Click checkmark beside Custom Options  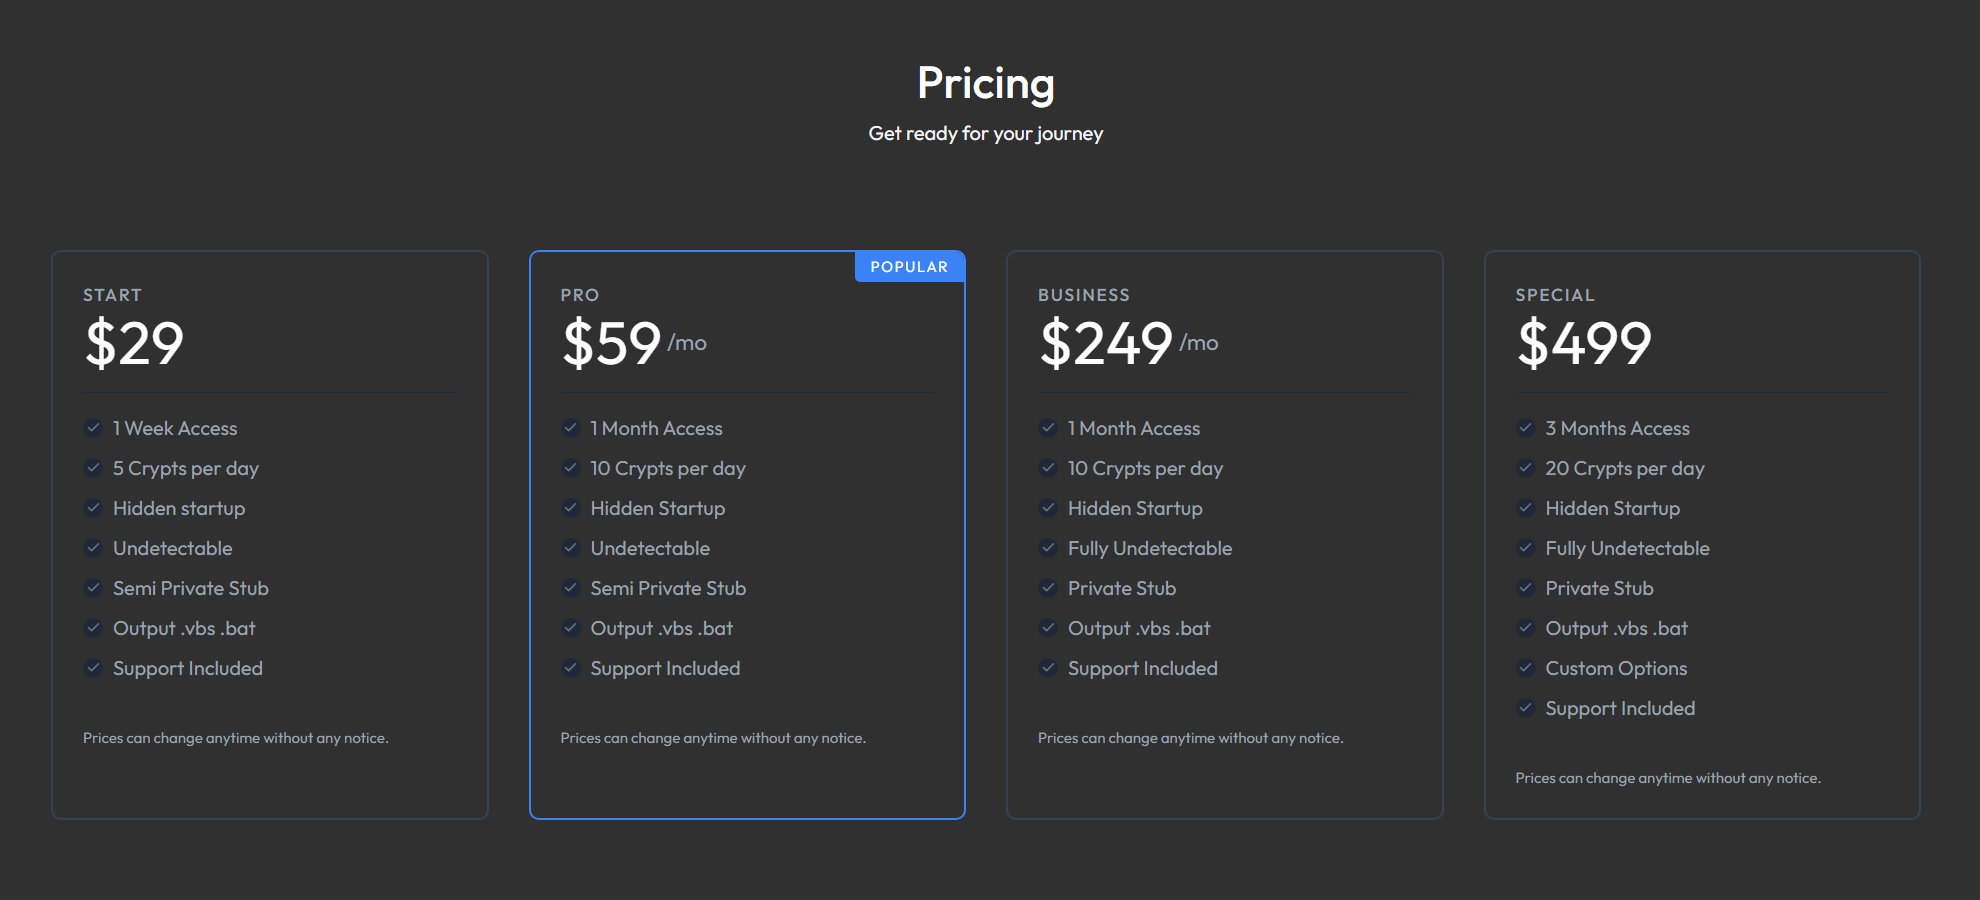[1525, 668]
